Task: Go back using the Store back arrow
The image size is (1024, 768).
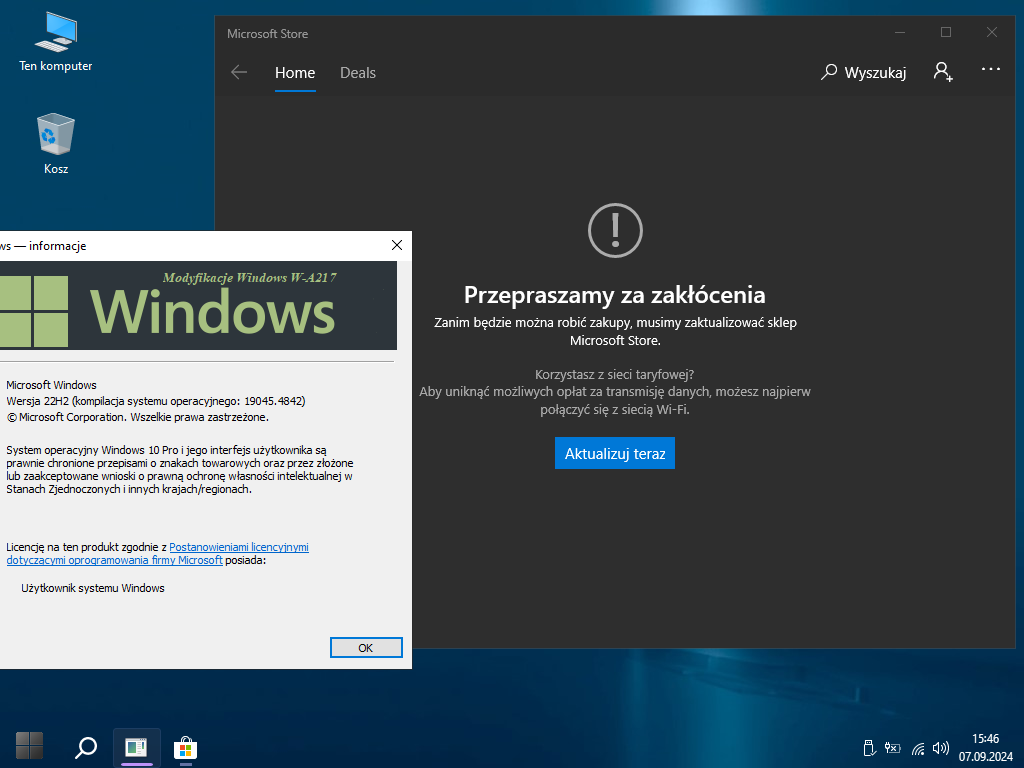Action: [239, 72]
